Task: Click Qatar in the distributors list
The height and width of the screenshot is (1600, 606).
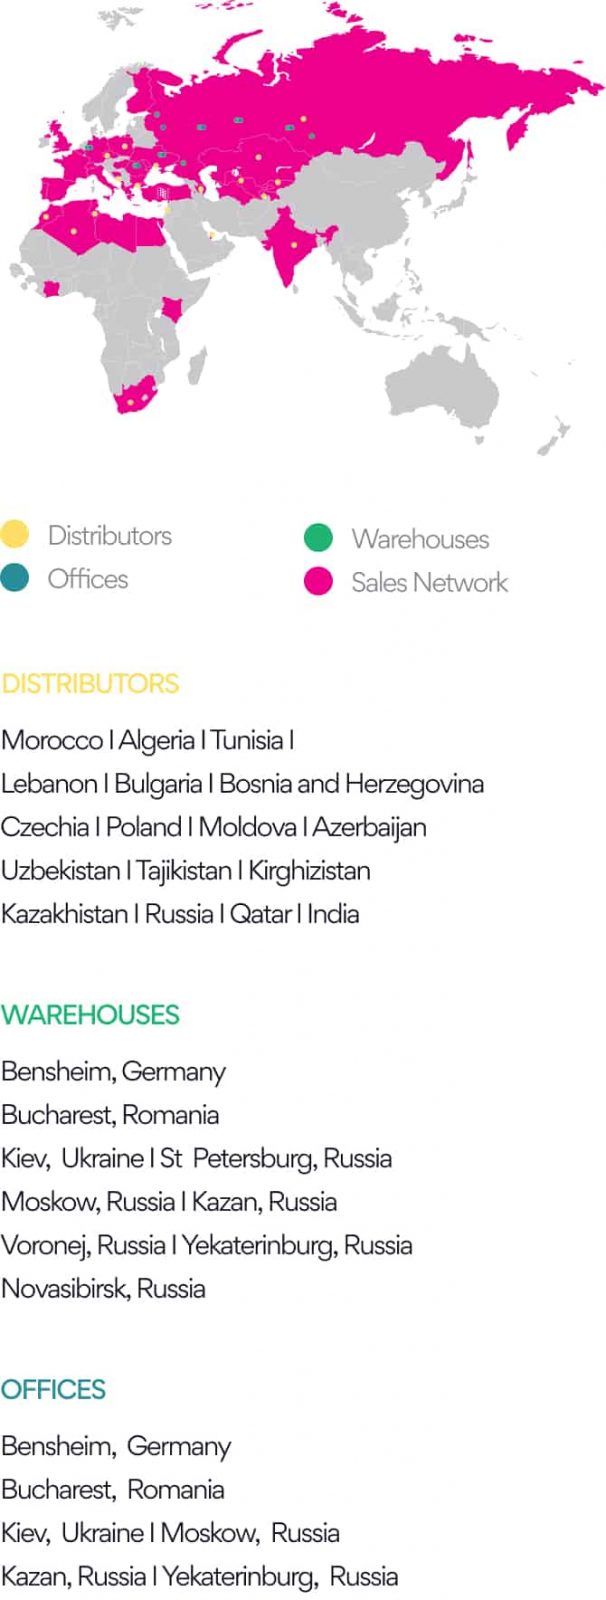Action: click(x=260, y=914)
